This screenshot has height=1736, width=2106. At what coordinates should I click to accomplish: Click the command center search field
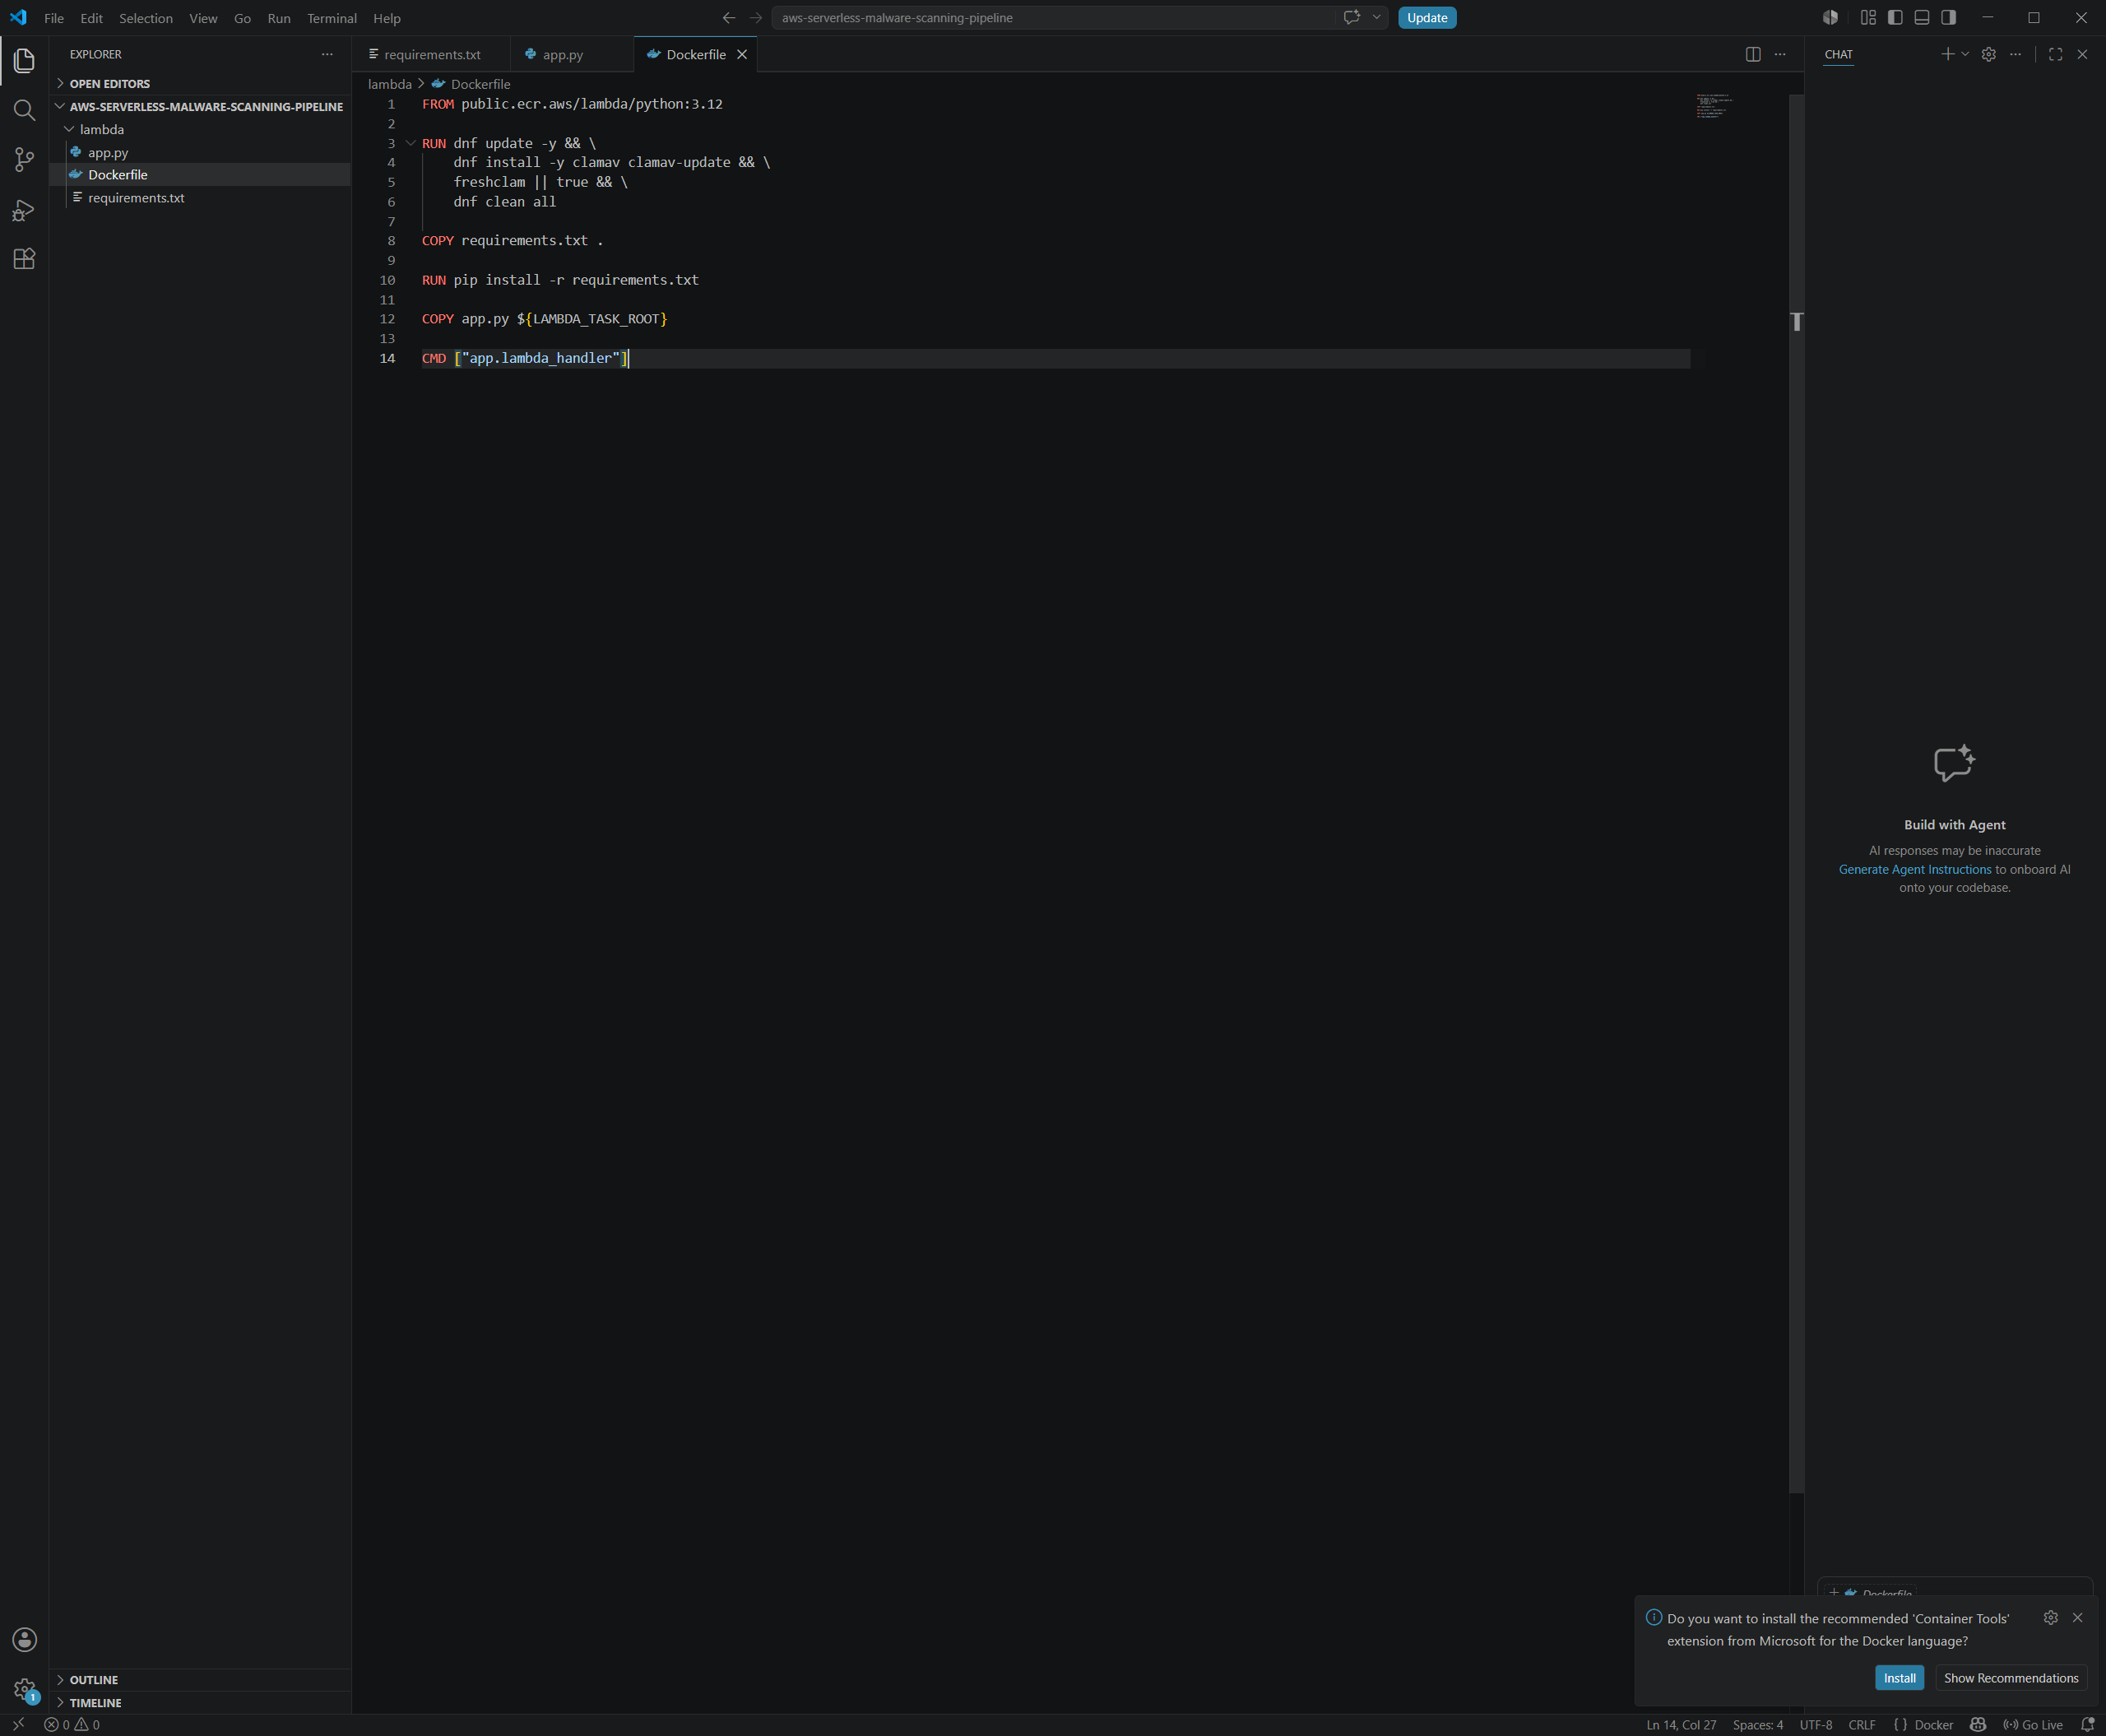(x=1054, y=18)
